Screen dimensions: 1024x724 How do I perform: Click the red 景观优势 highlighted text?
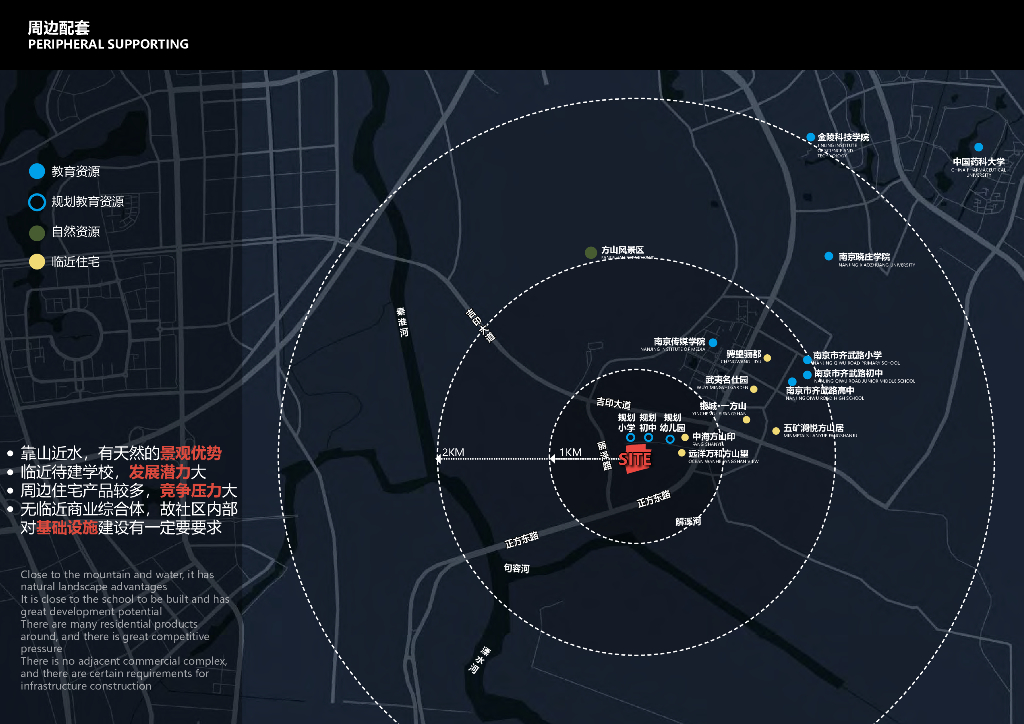pos(191,453)
